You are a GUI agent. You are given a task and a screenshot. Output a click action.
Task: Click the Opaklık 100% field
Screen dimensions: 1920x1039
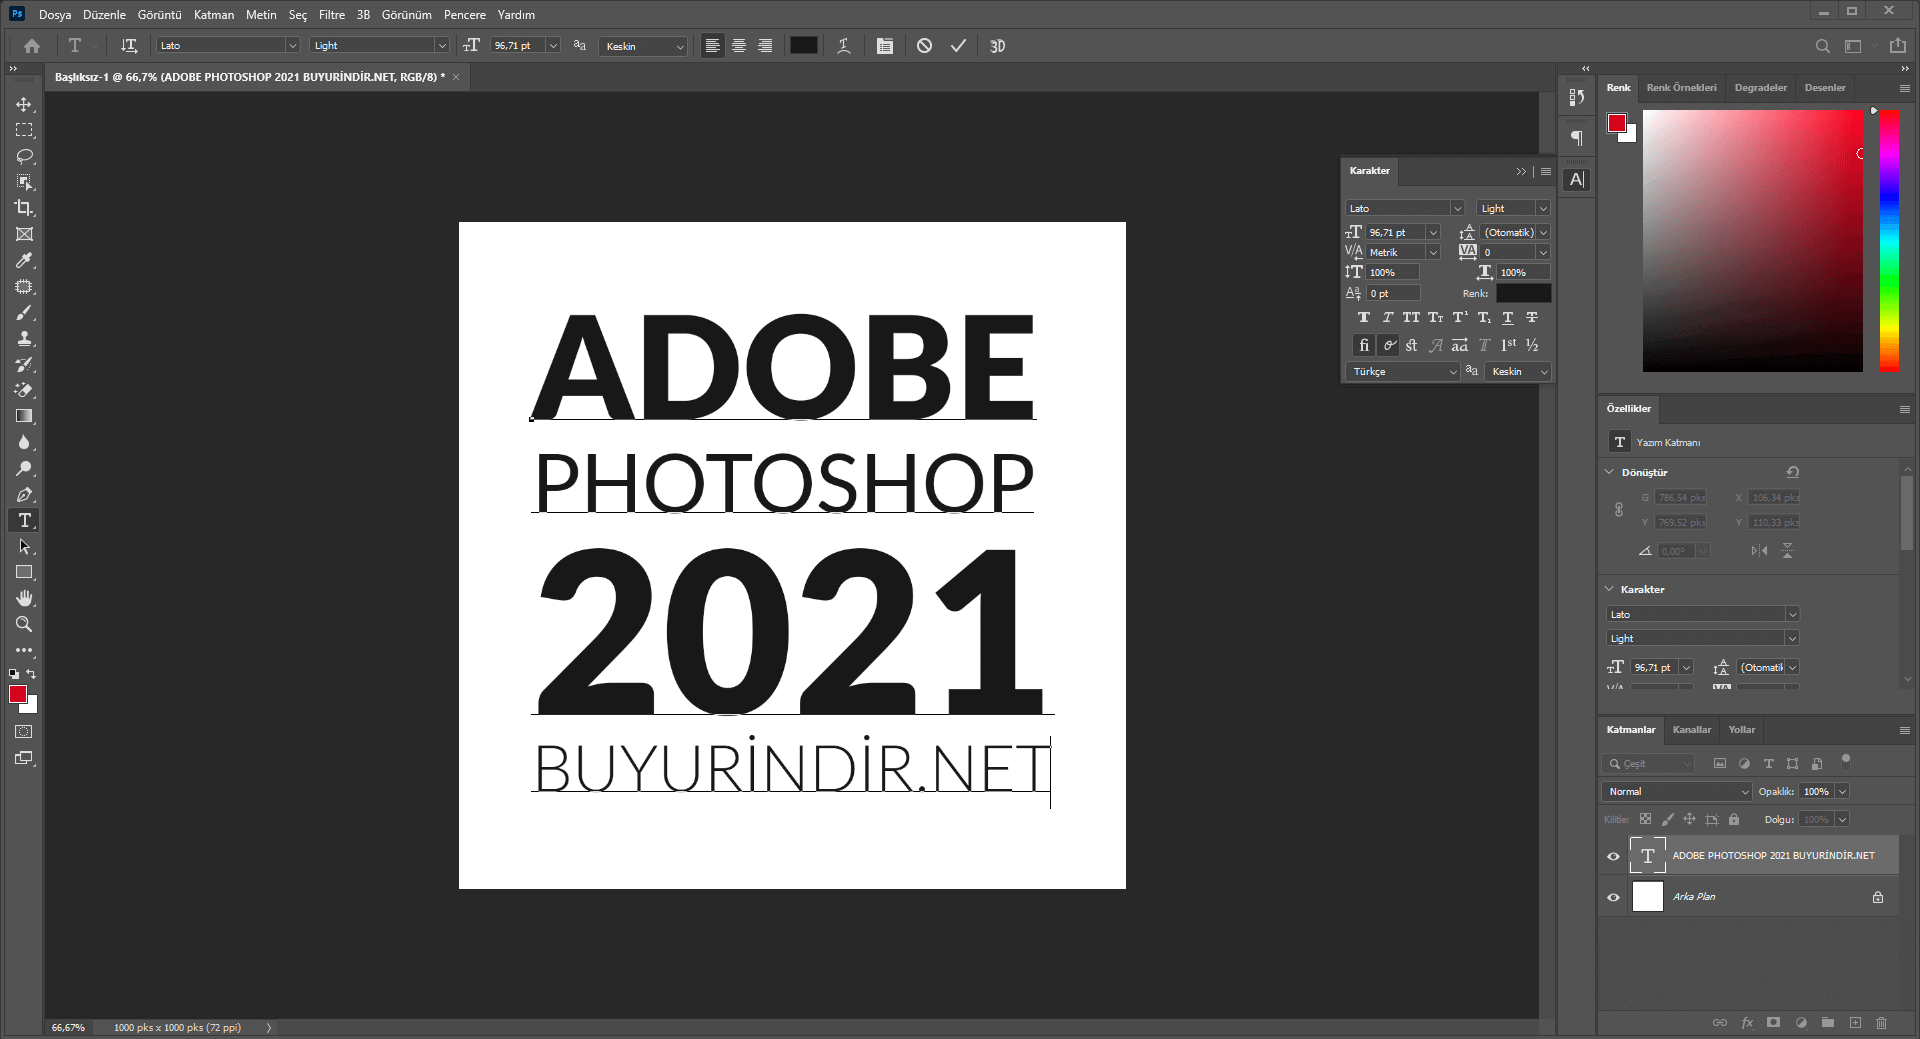pos(1816,791)
